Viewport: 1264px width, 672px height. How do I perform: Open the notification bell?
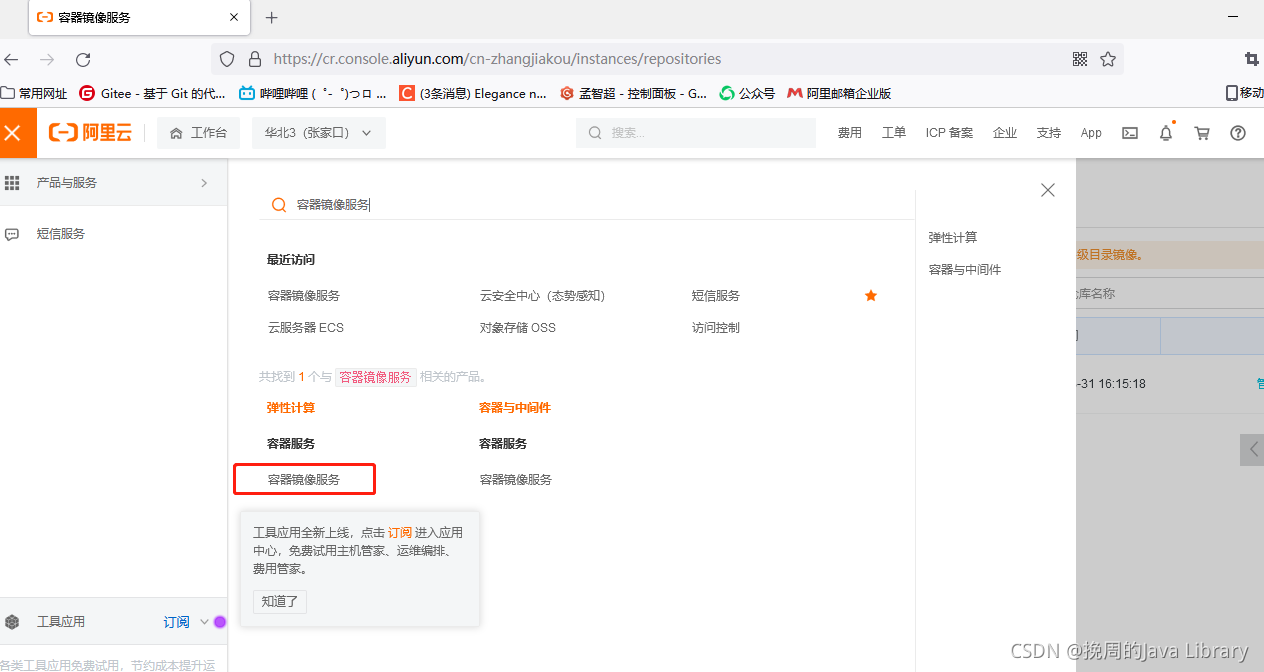(x=1165, y=132)
